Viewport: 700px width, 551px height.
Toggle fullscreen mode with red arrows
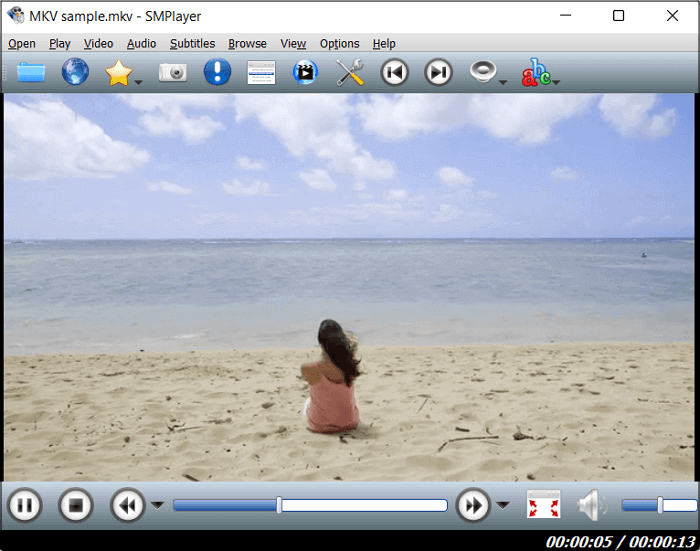[543, 505]
